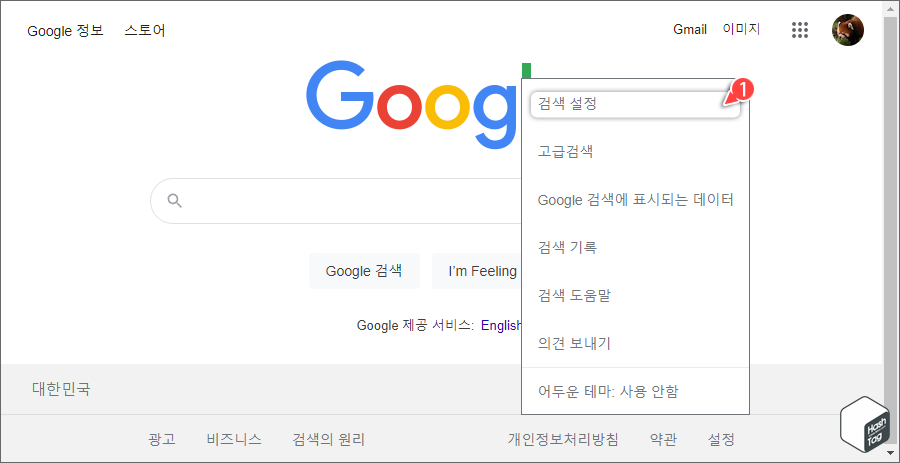
Task: Open Google 검색에 표시되는 데이터 menu entry
Action: 635,200
